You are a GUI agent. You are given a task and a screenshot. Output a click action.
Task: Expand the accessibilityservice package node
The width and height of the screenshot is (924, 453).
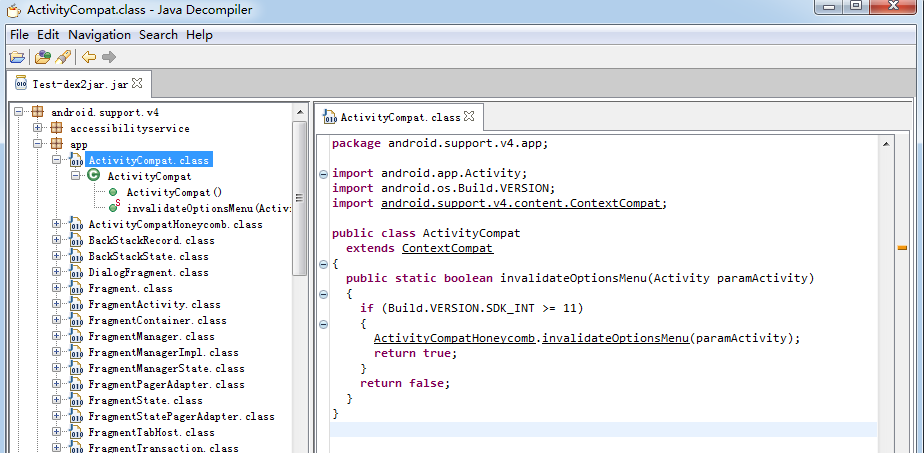38,128
